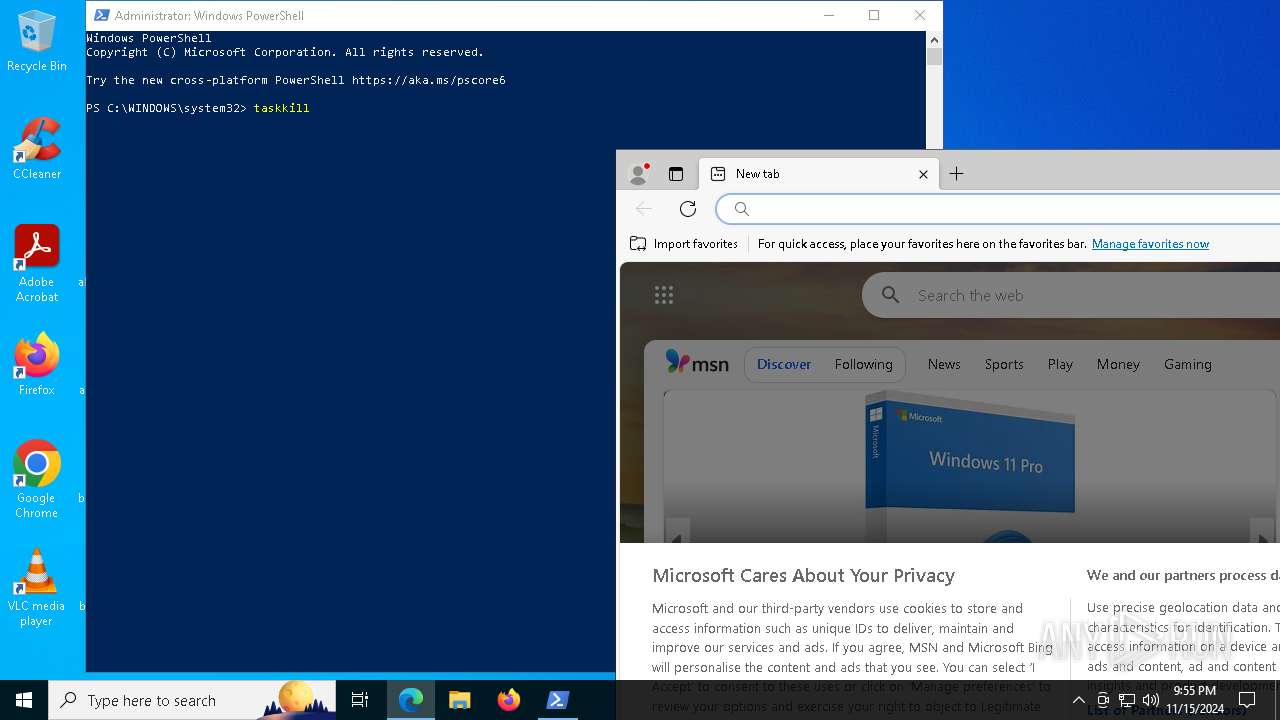Click the Edge profile avatar icon
The height and width of the screenshot is (720, 1280).
click(x=638, y=174)
